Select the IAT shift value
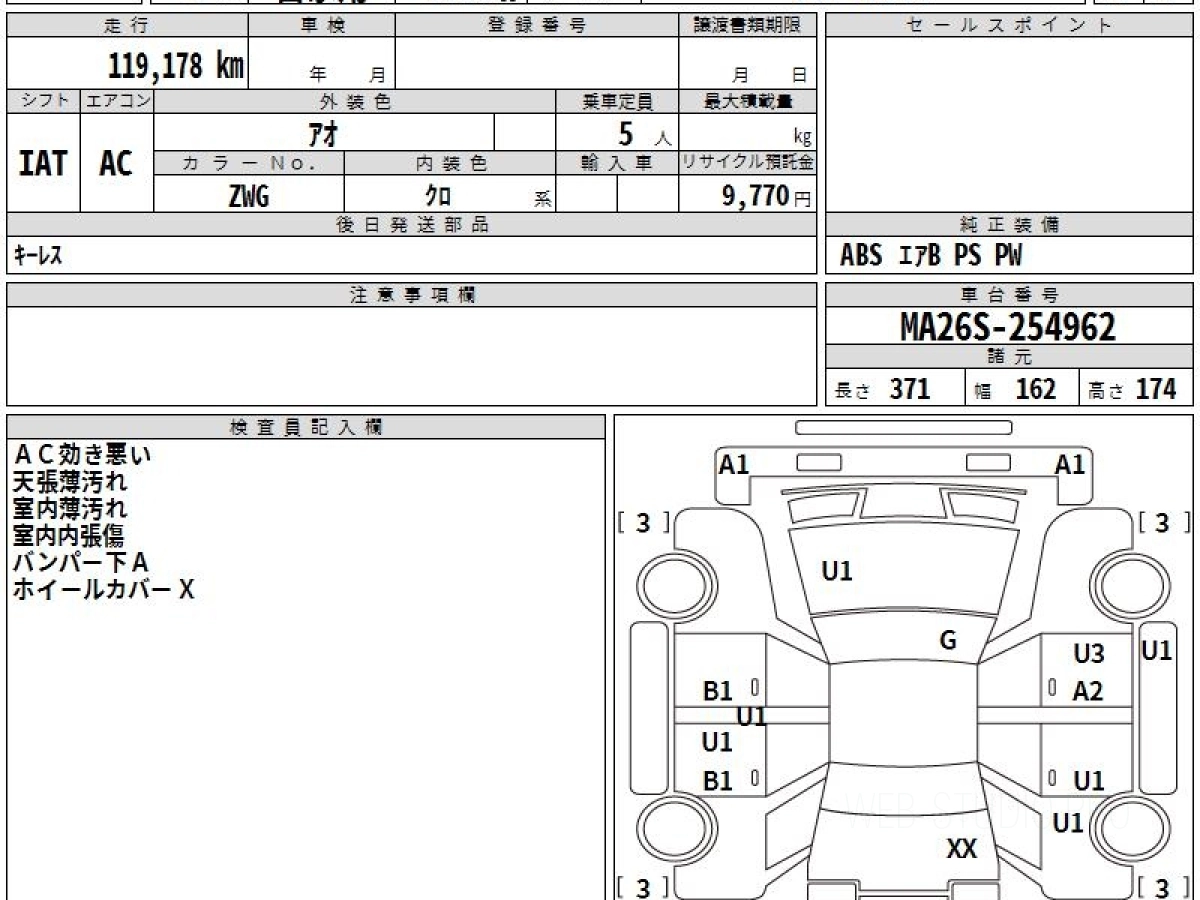The height and width of the screenshot is (900, 1200). (43, 163)
